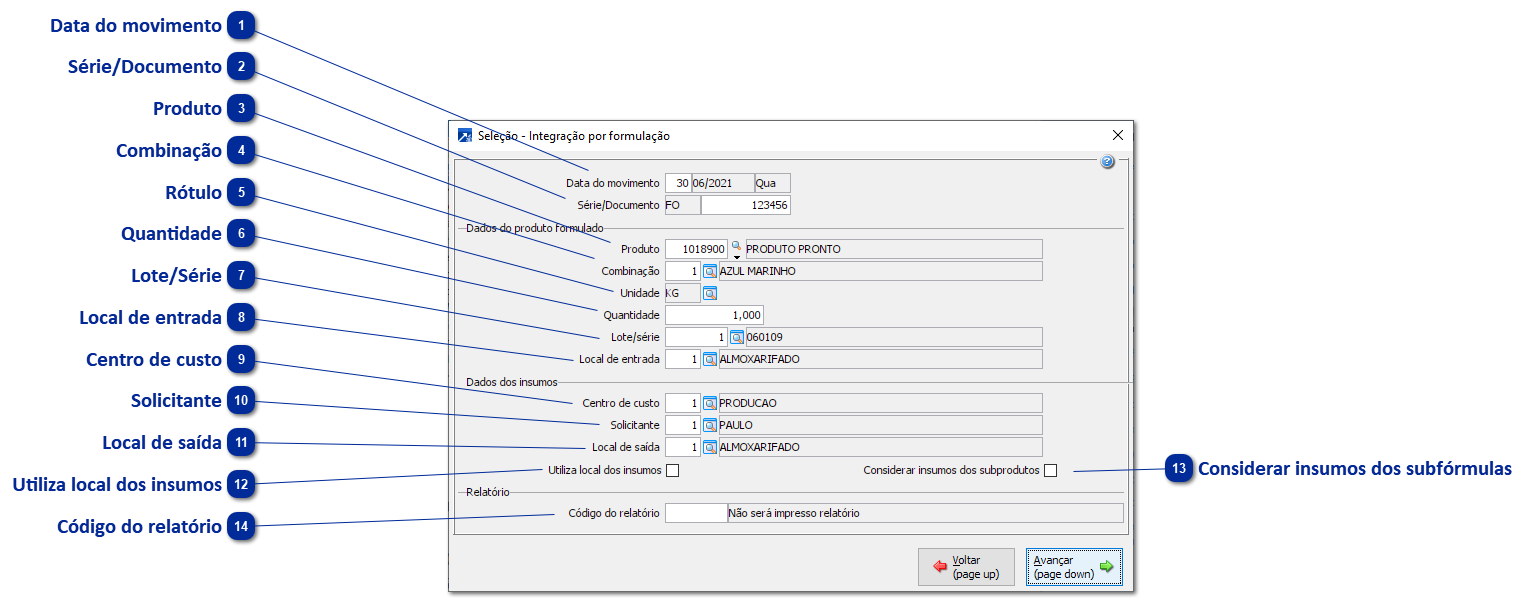Click the Unidade field showing KG
The image size is (1528, 608).
click(683, 293)
